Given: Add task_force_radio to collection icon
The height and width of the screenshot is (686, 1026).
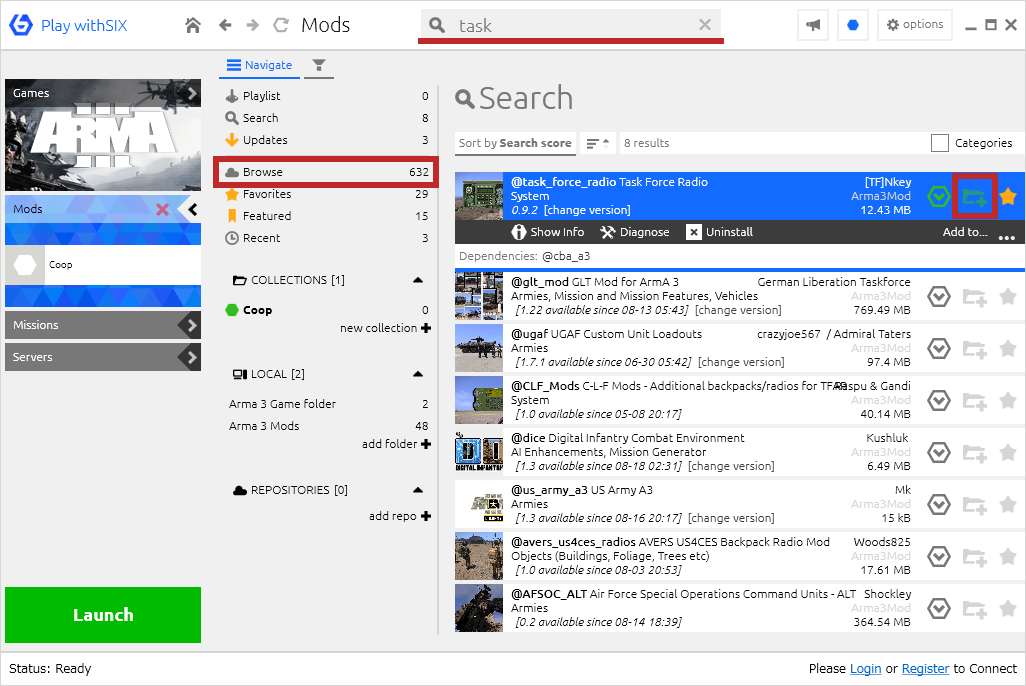Looking at the screenshot, I should click(974, 196).
